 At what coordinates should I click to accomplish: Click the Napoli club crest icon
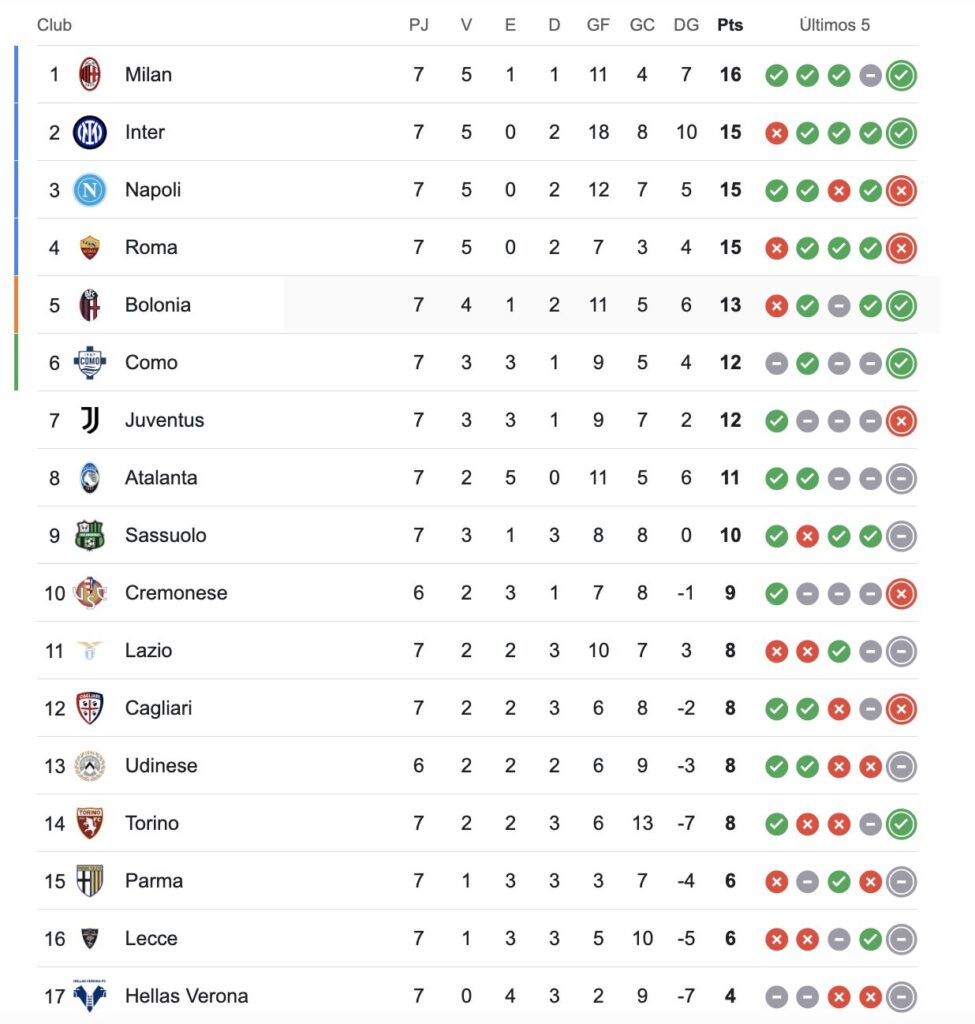point(90,190)
